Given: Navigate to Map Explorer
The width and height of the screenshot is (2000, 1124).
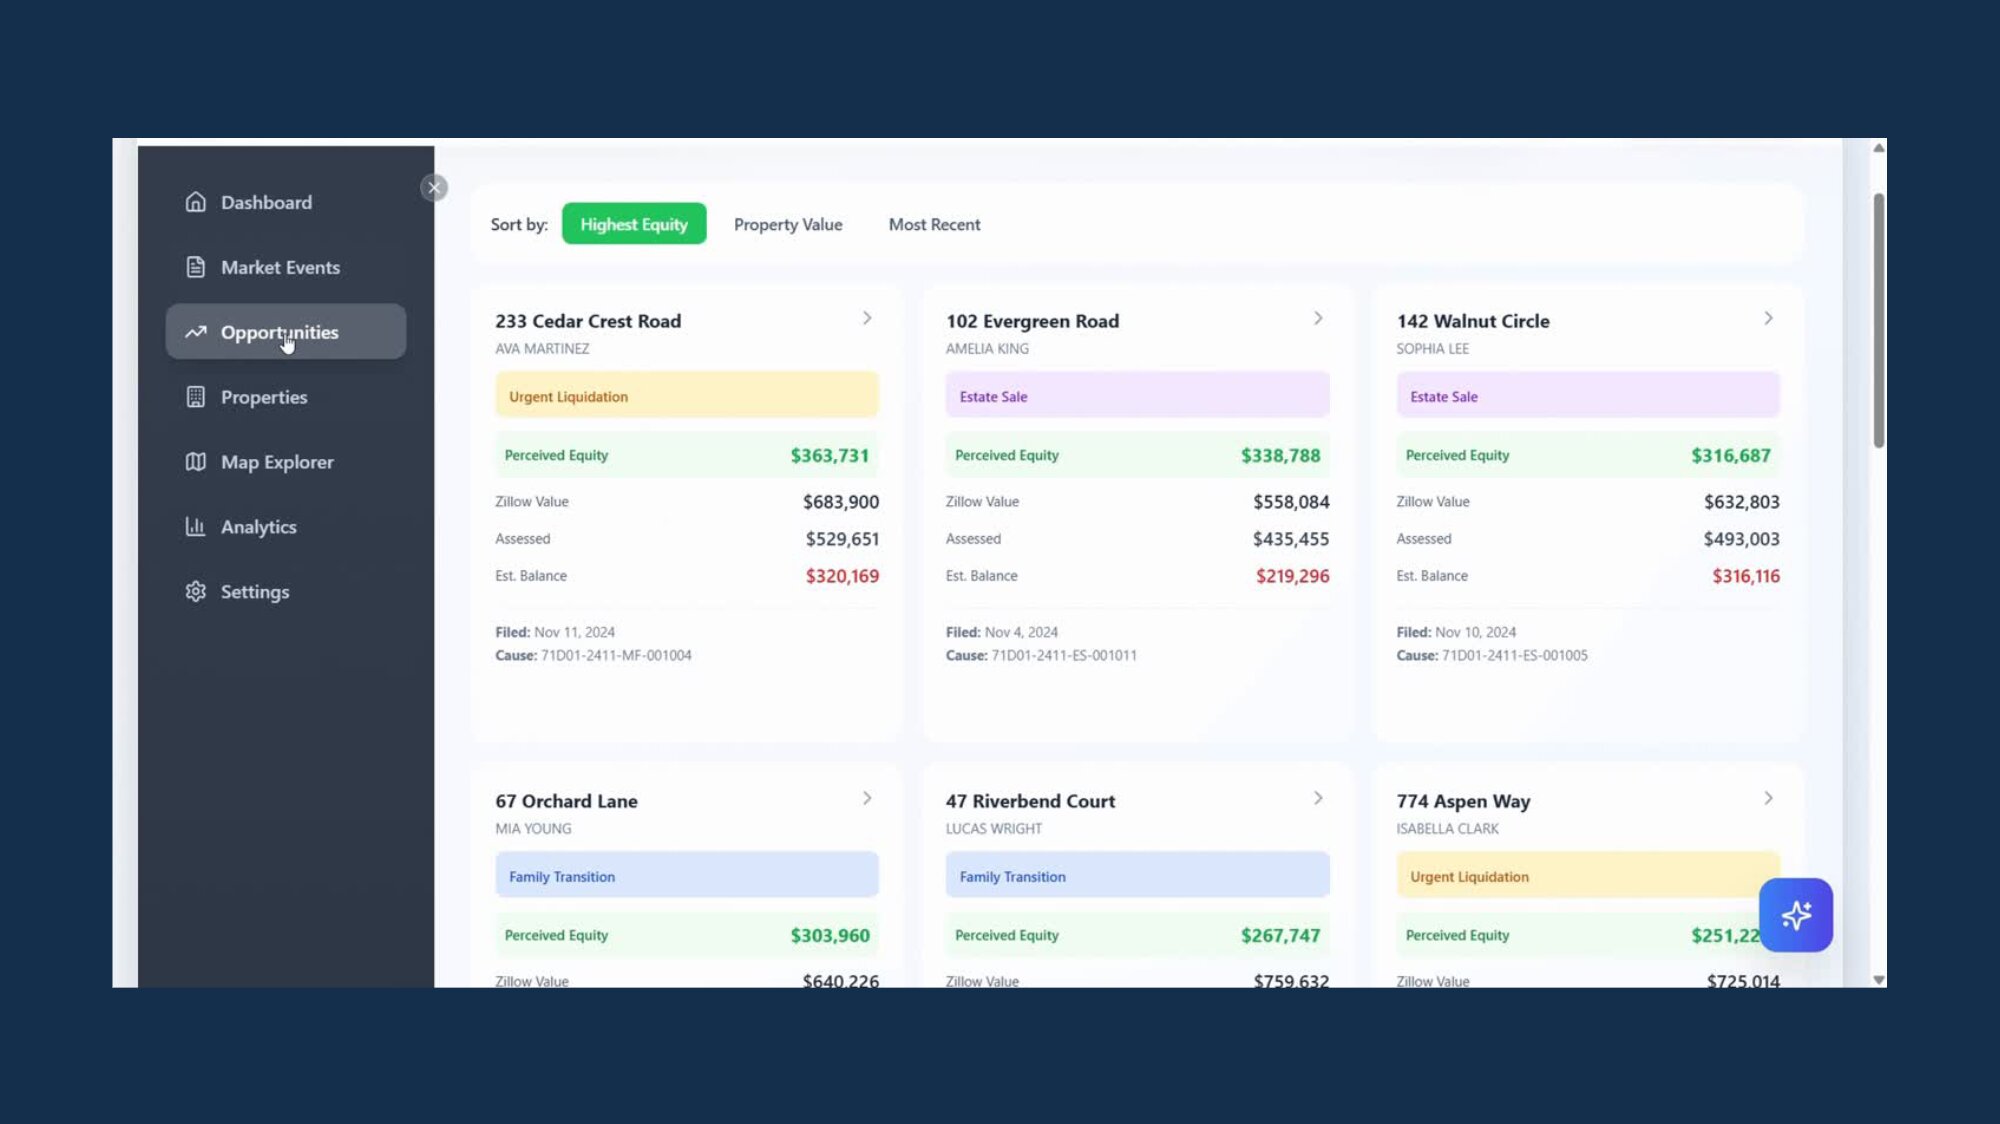Looking at the screenshot, I should [x=286, y=462].
